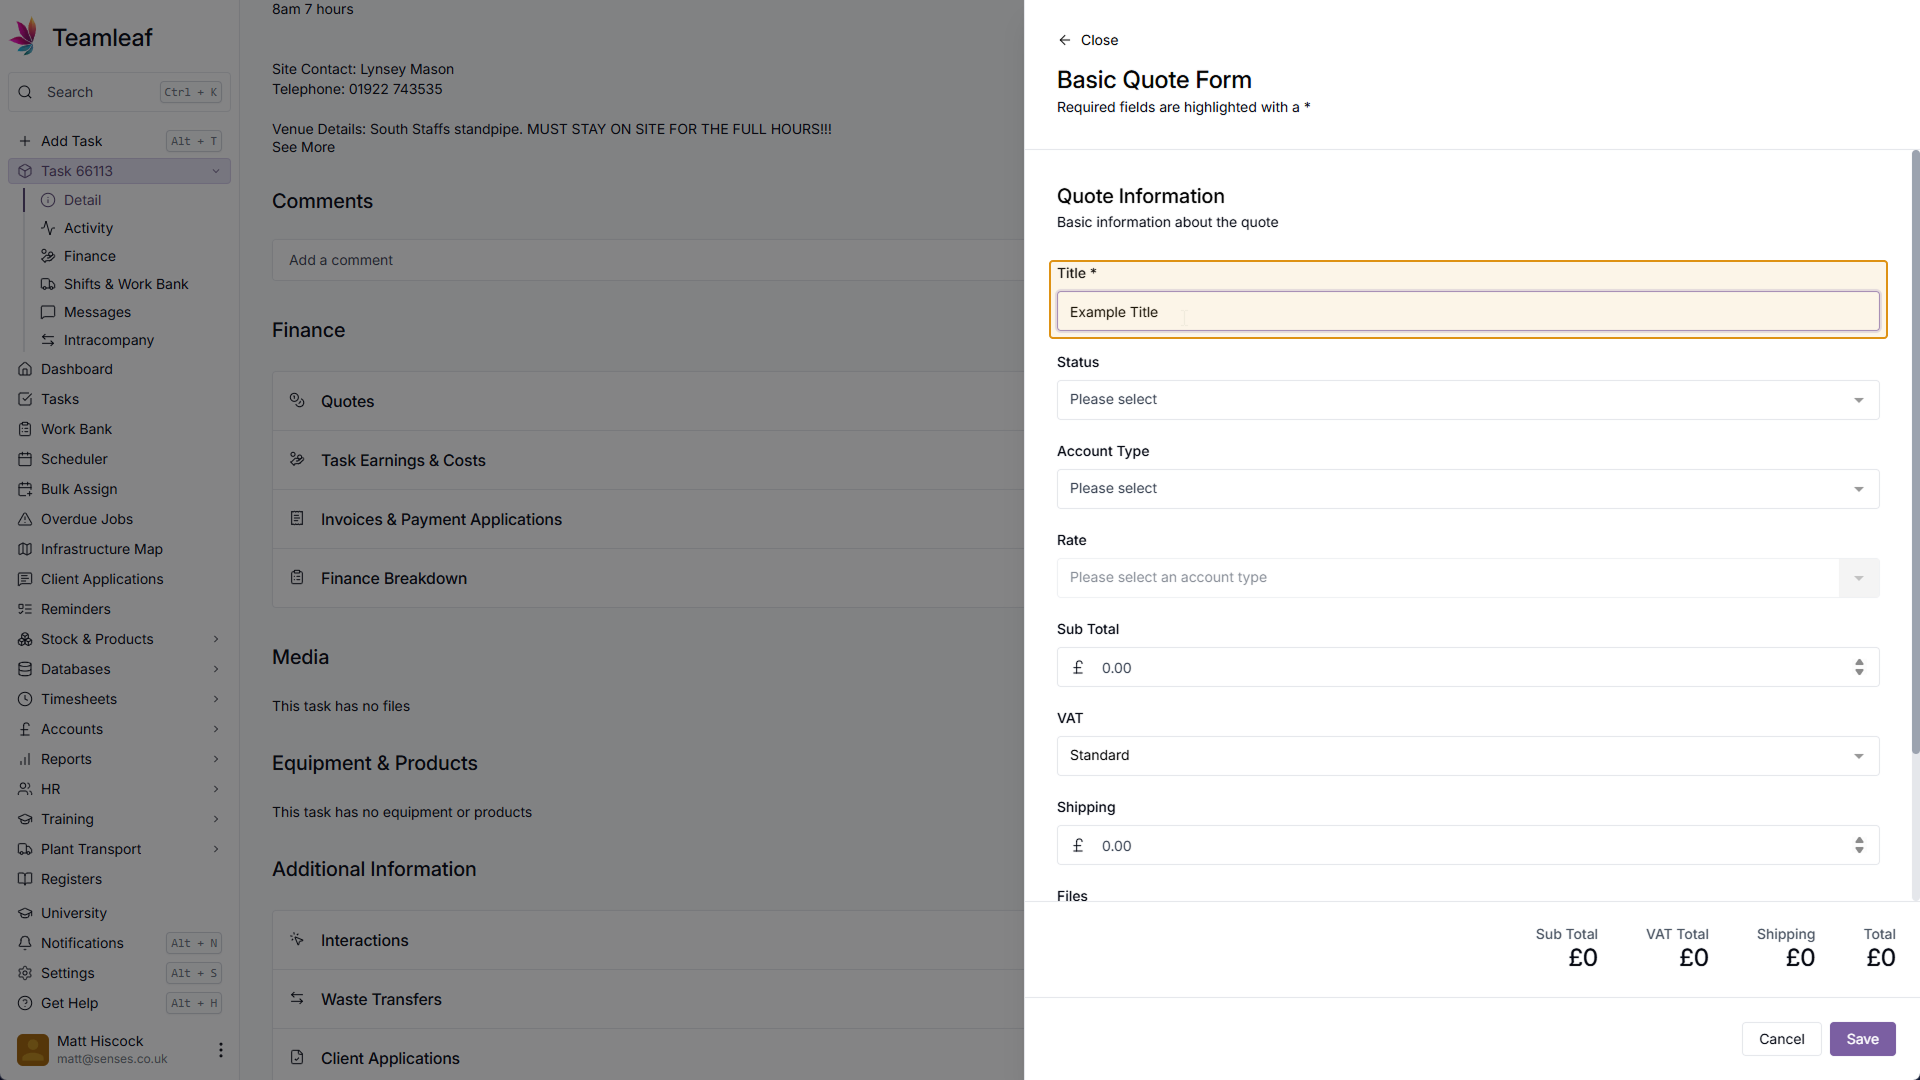The width and height of the screenshot is (1920, 1080).
Task: Expand the Stock & Products menu
Action: [215, 639]
